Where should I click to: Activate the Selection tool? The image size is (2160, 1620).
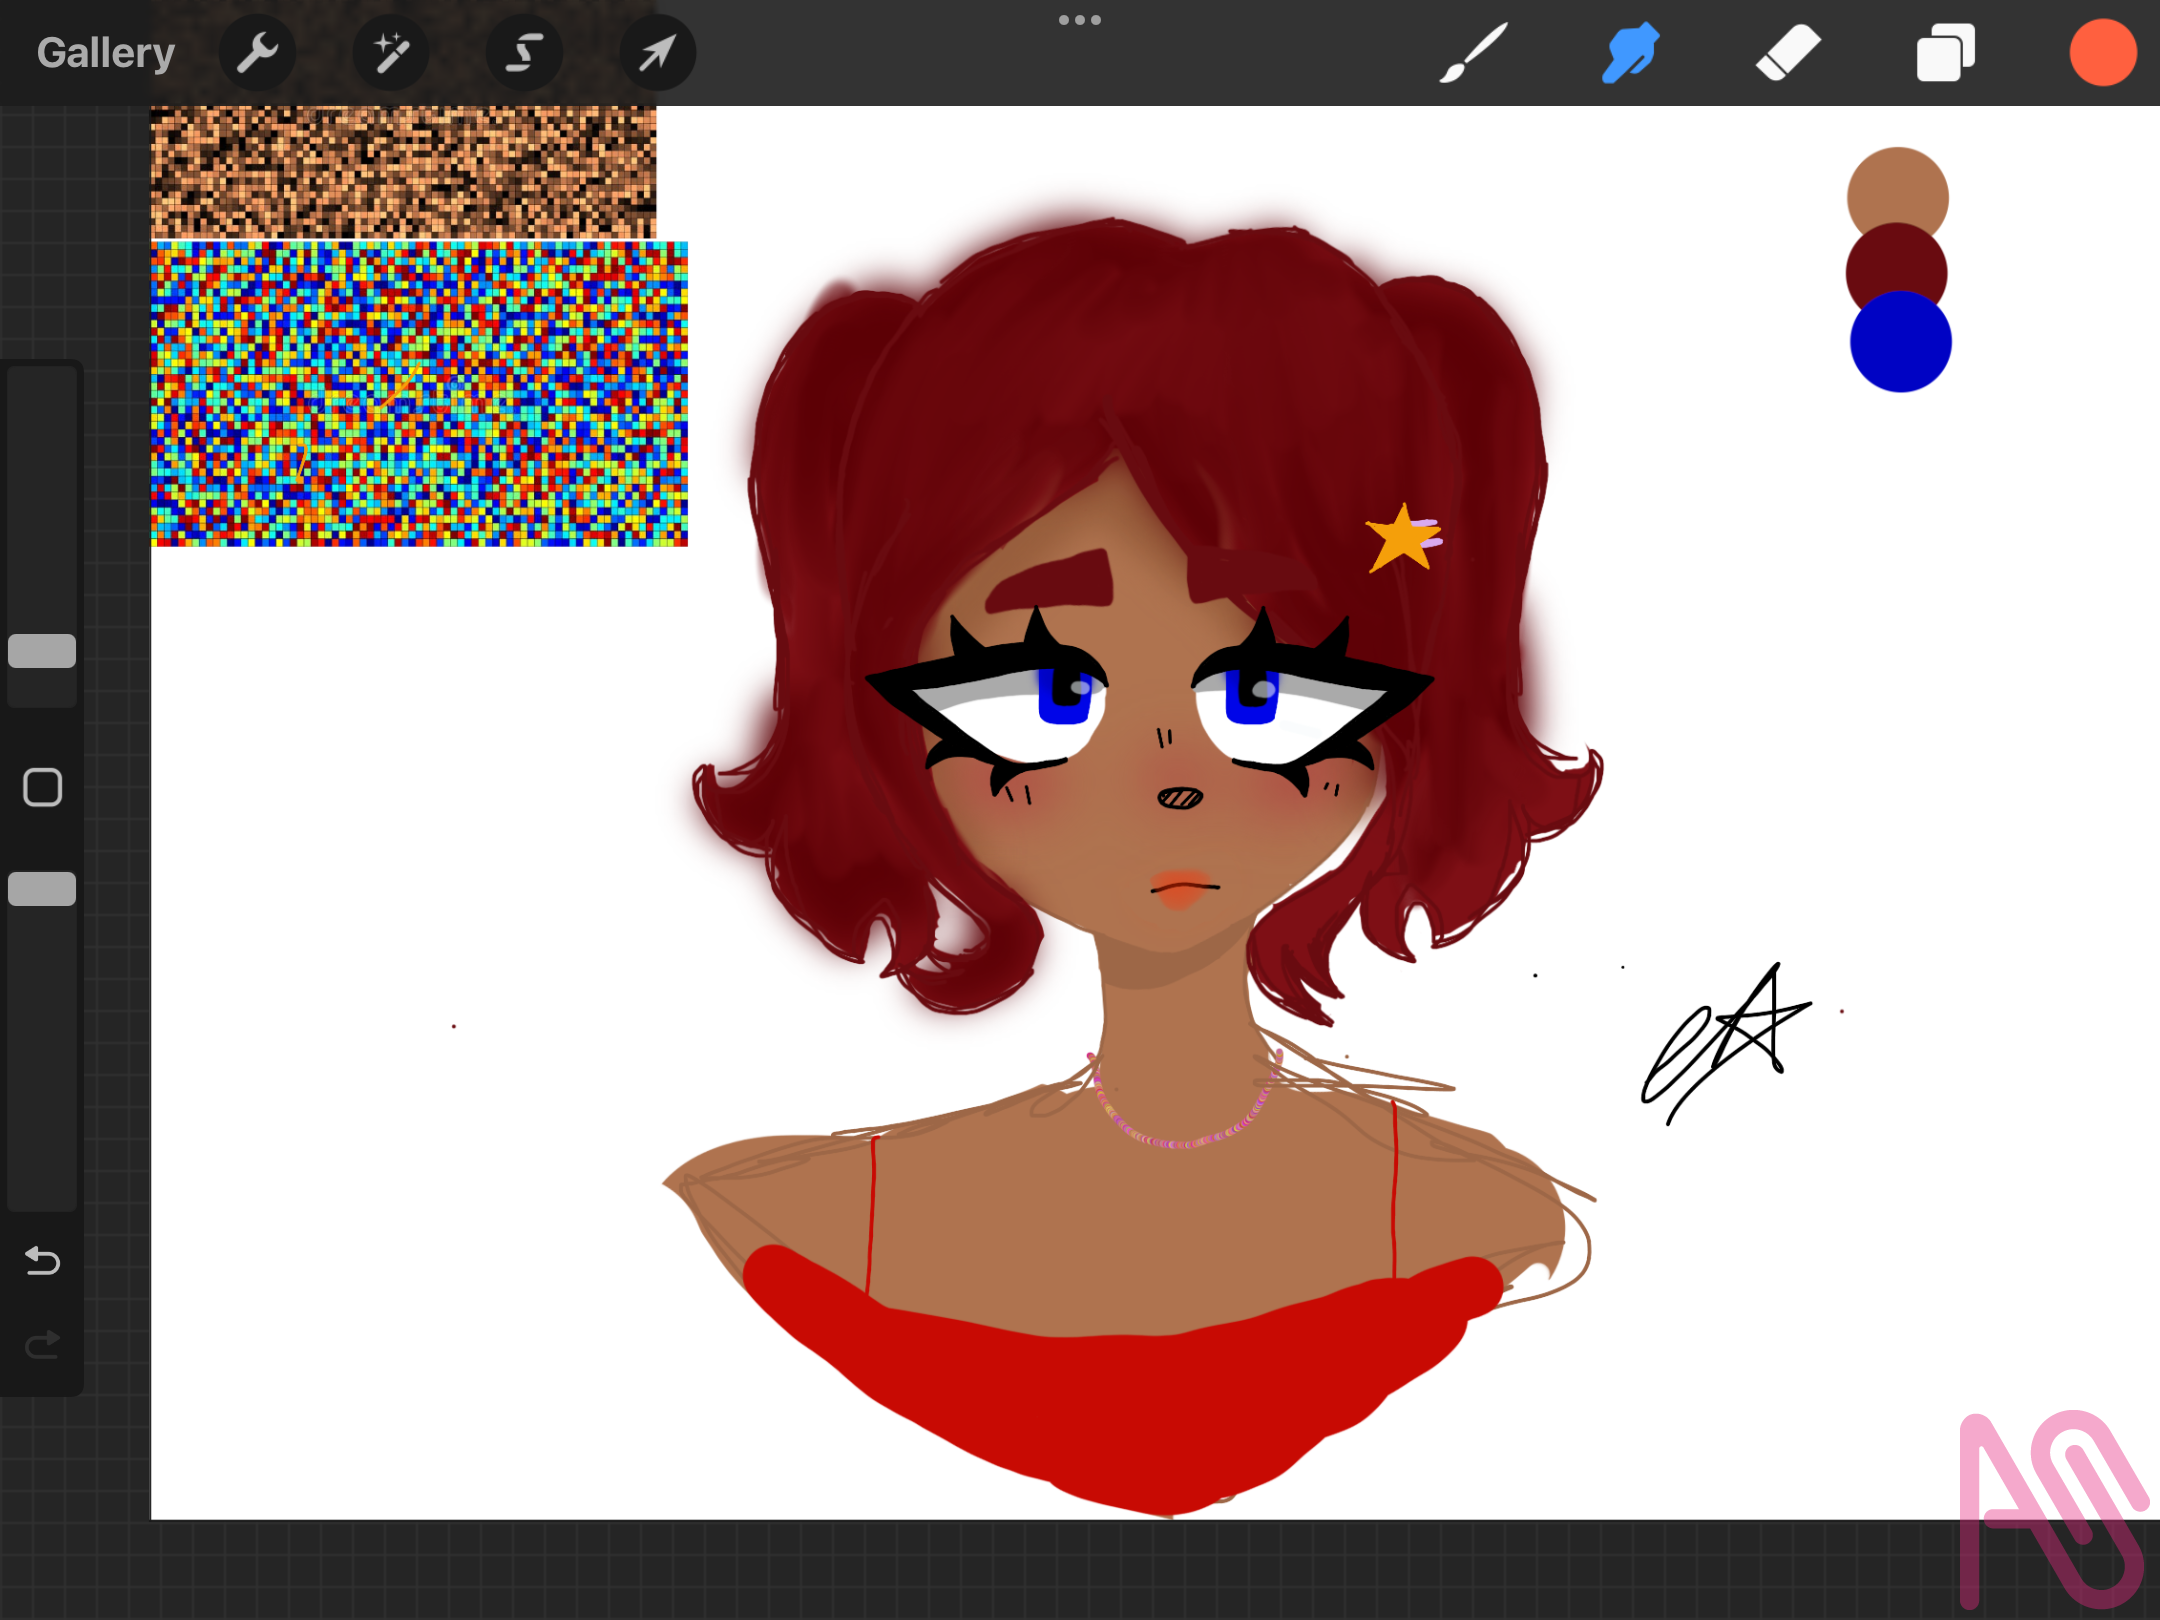523,53
